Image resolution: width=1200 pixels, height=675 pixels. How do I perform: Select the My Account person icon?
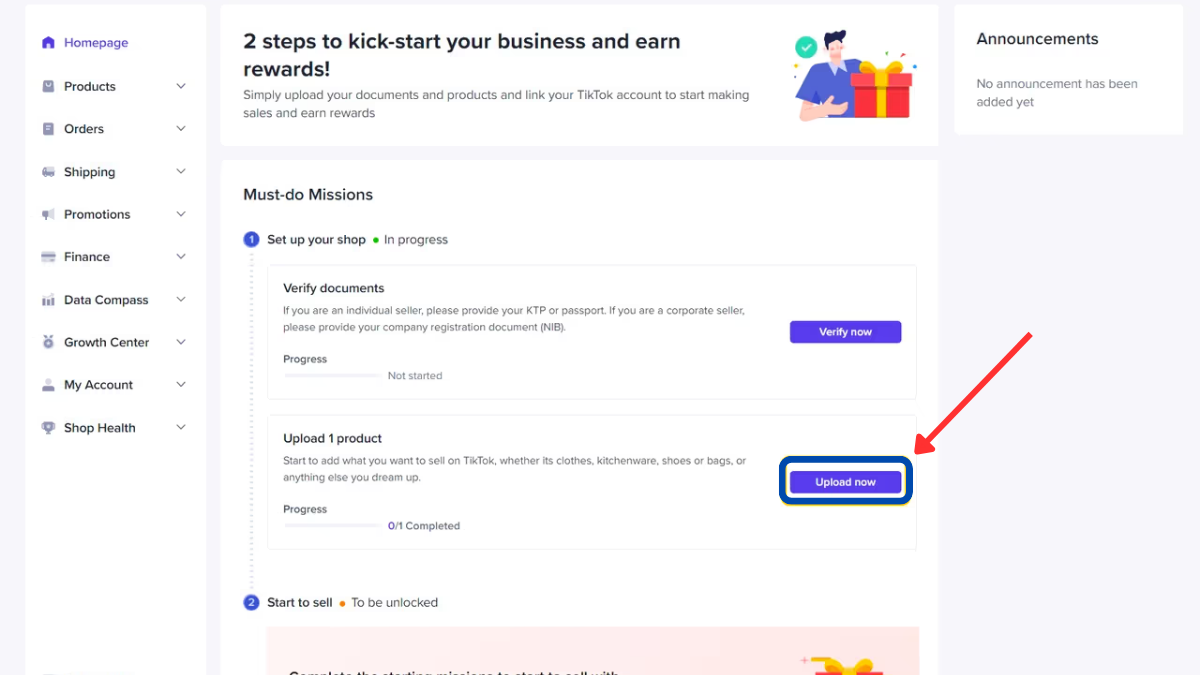tap(48, 384)
